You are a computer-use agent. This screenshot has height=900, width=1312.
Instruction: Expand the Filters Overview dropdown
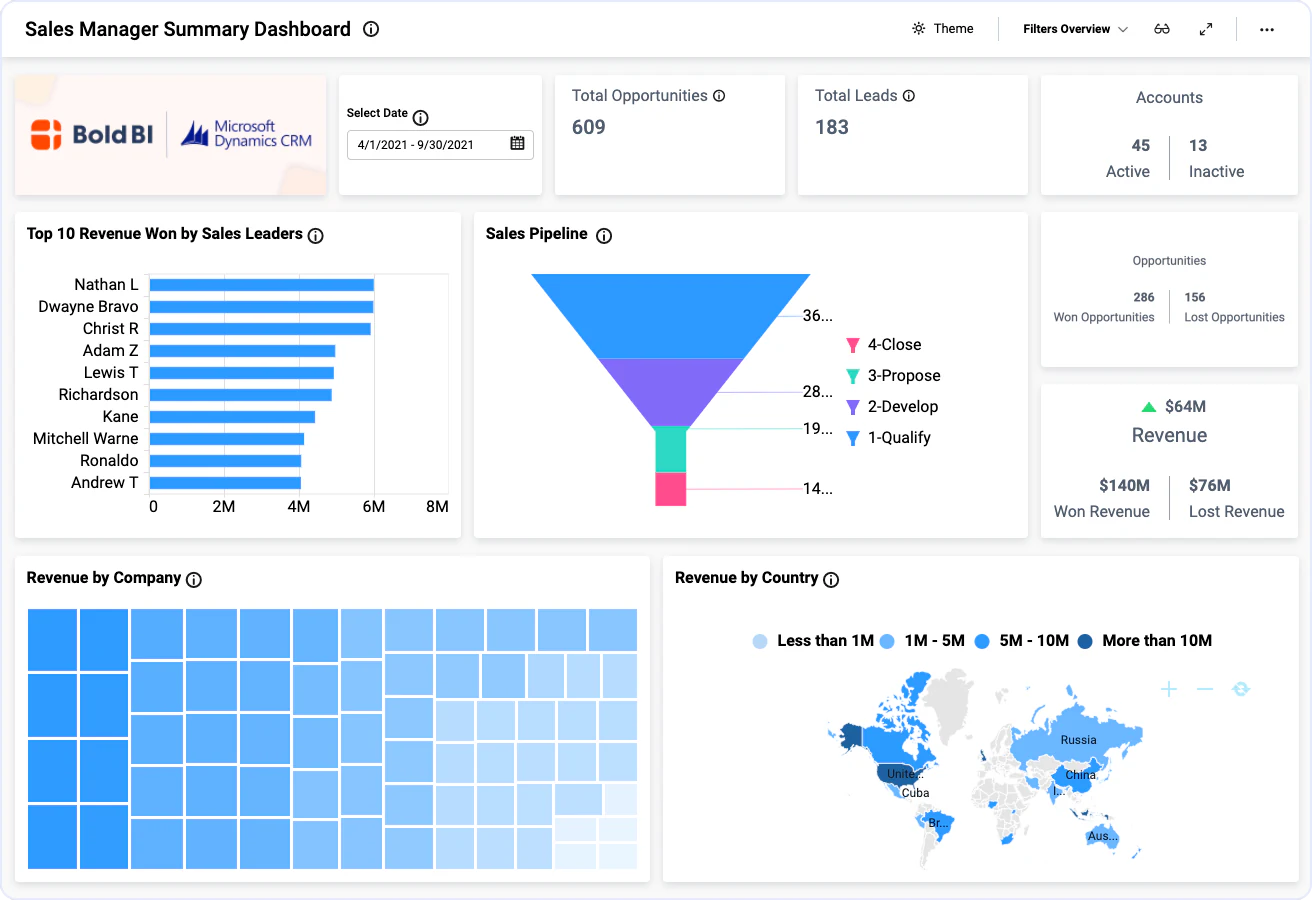coord(1075,29)
